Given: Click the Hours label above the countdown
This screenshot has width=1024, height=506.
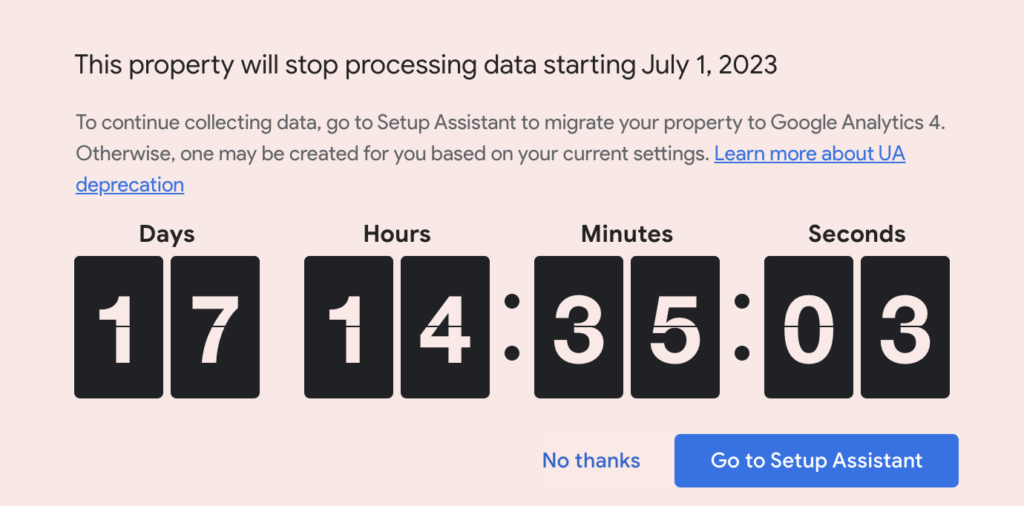Looking at the screenshot, I should [397, 235].
